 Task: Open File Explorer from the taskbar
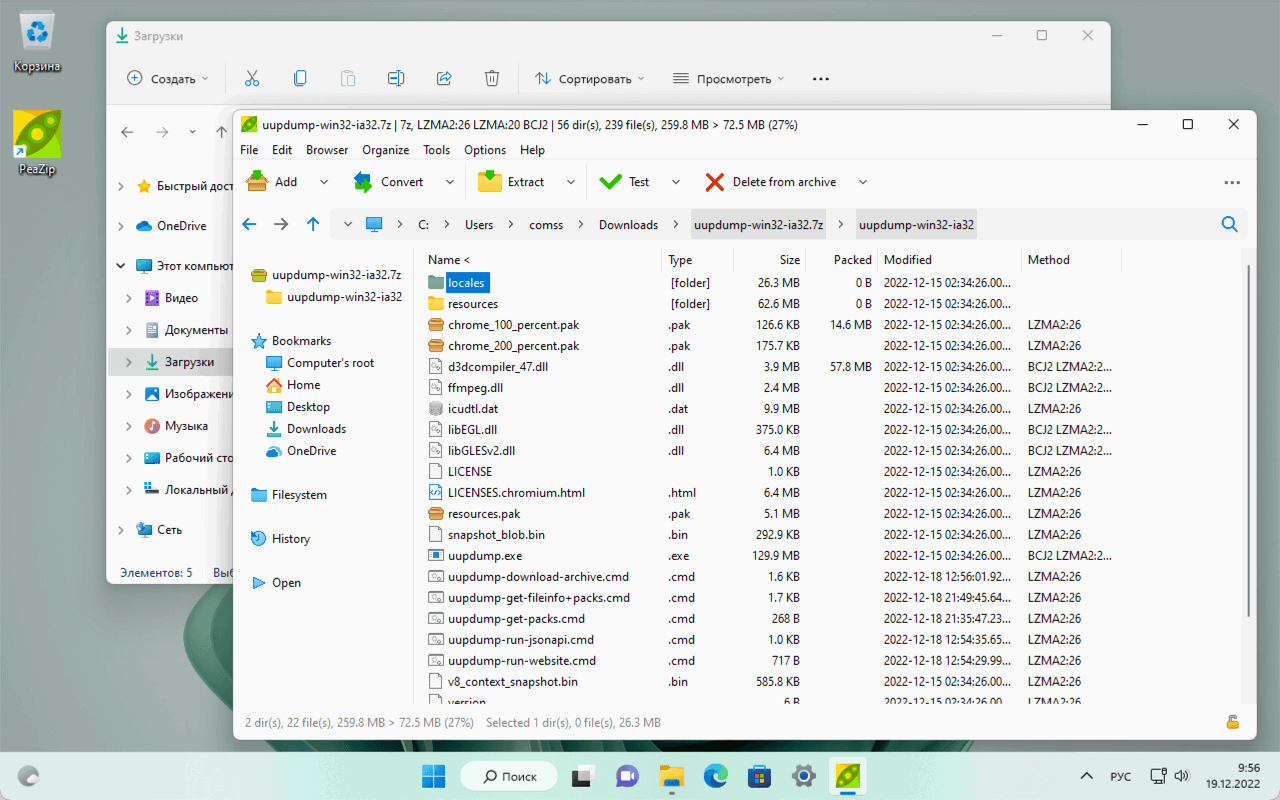(x=672, y=776)
